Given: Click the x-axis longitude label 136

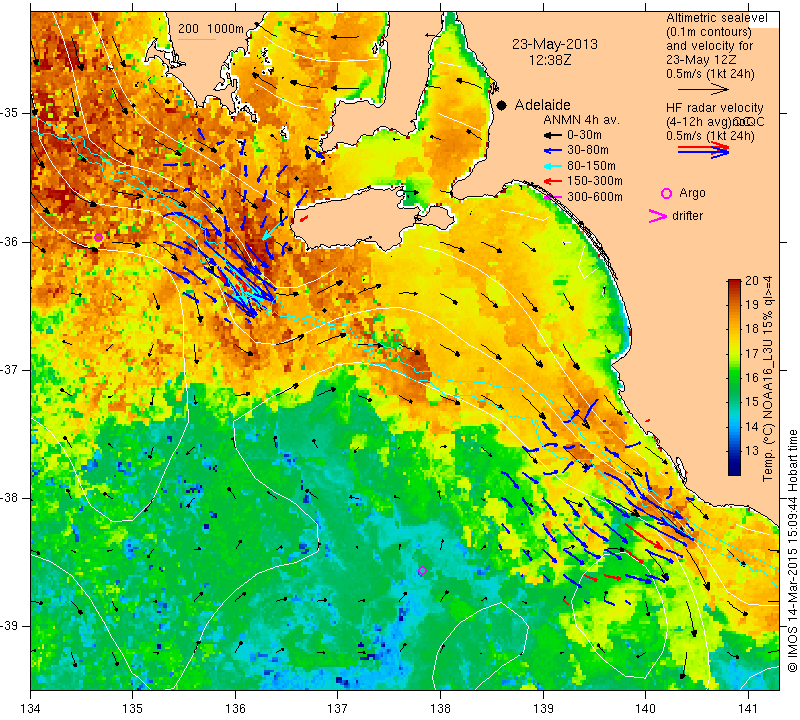Looking at the screenshot, I should click(x=236, y=709).
